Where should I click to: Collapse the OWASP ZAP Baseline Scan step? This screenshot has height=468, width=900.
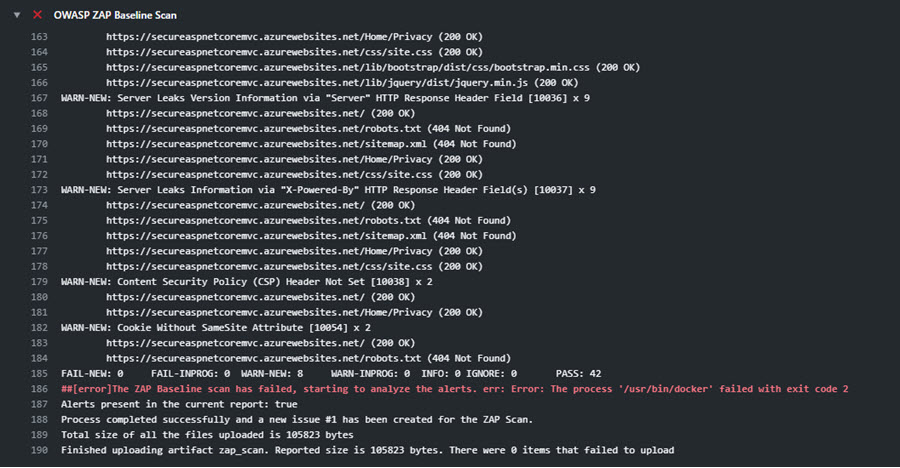[x=17, y=15]
